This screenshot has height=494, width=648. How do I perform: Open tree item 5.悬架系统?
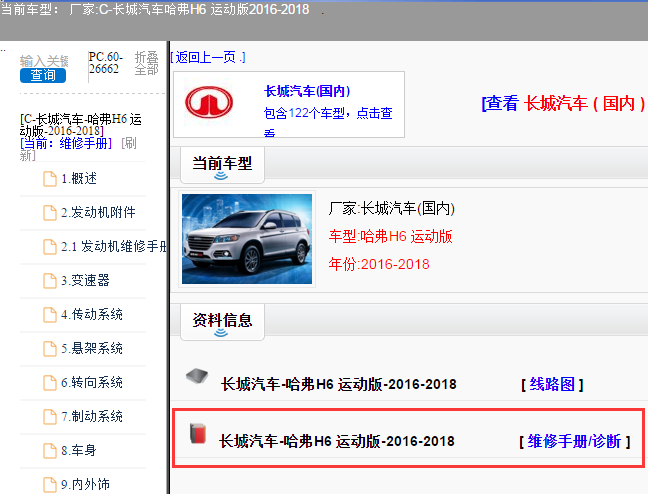(92, 348)
